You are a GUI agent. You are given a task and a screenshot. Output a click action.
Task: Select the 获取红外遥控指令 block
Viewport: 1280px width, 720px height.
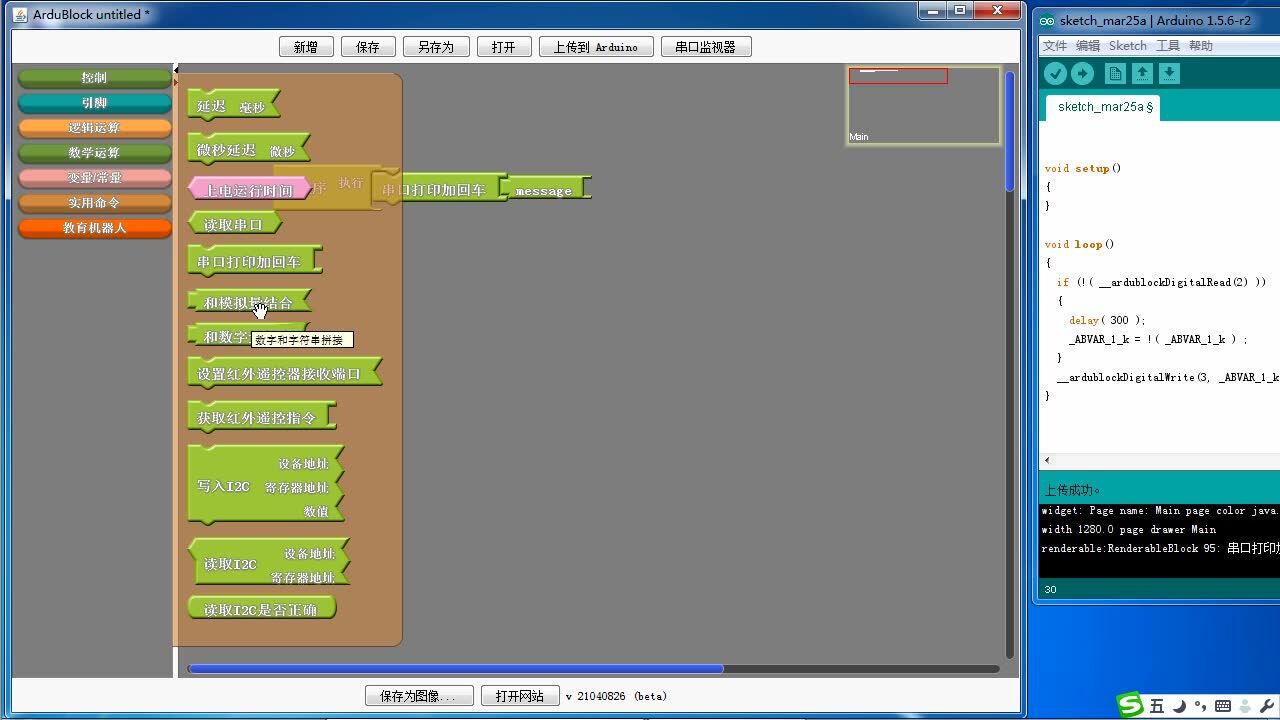[x=262, y=418]
